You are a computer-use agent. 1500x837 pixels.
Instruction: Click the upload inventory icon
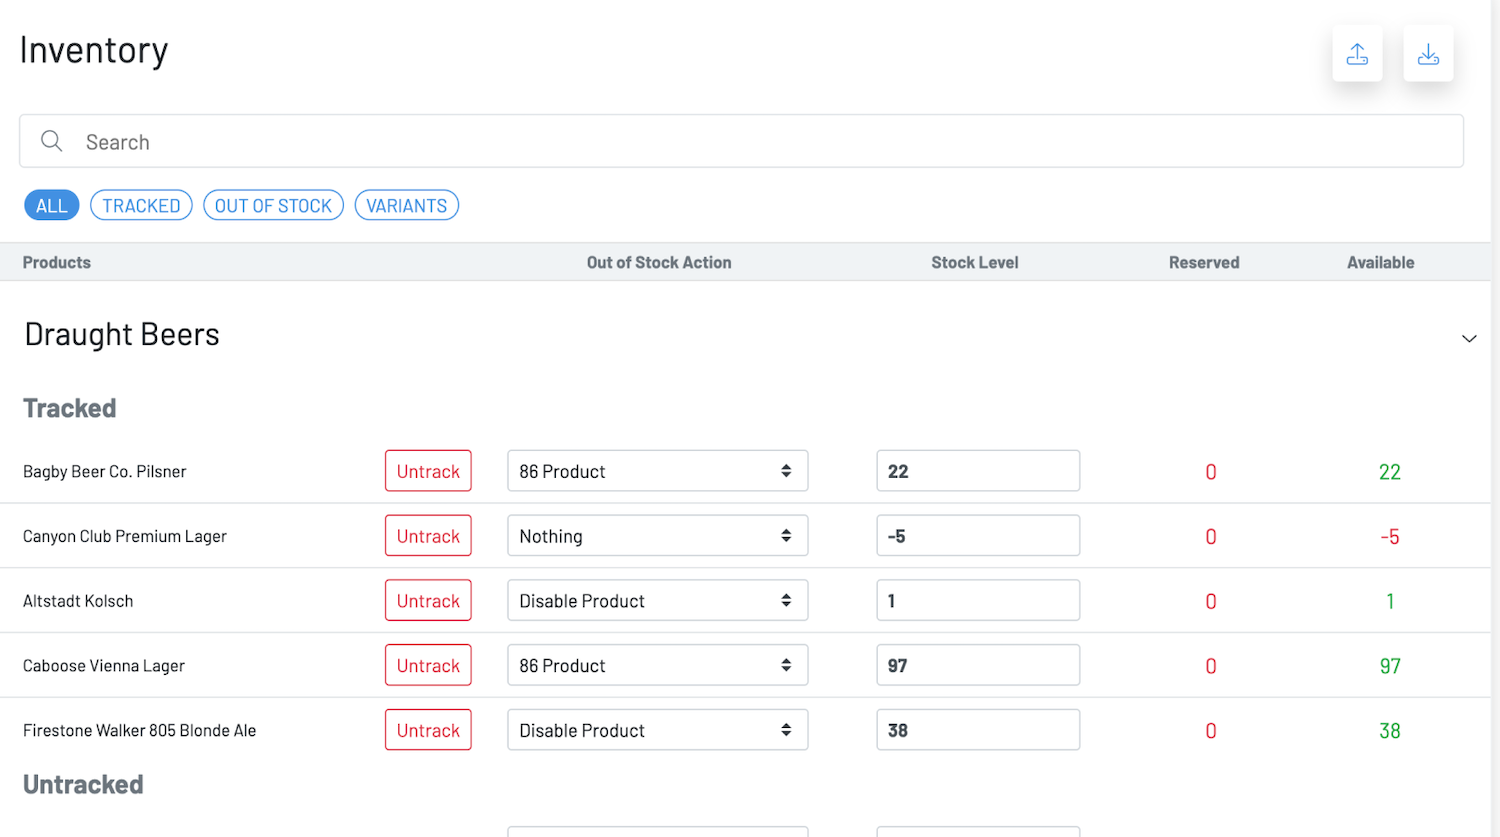coord(1357,54)
